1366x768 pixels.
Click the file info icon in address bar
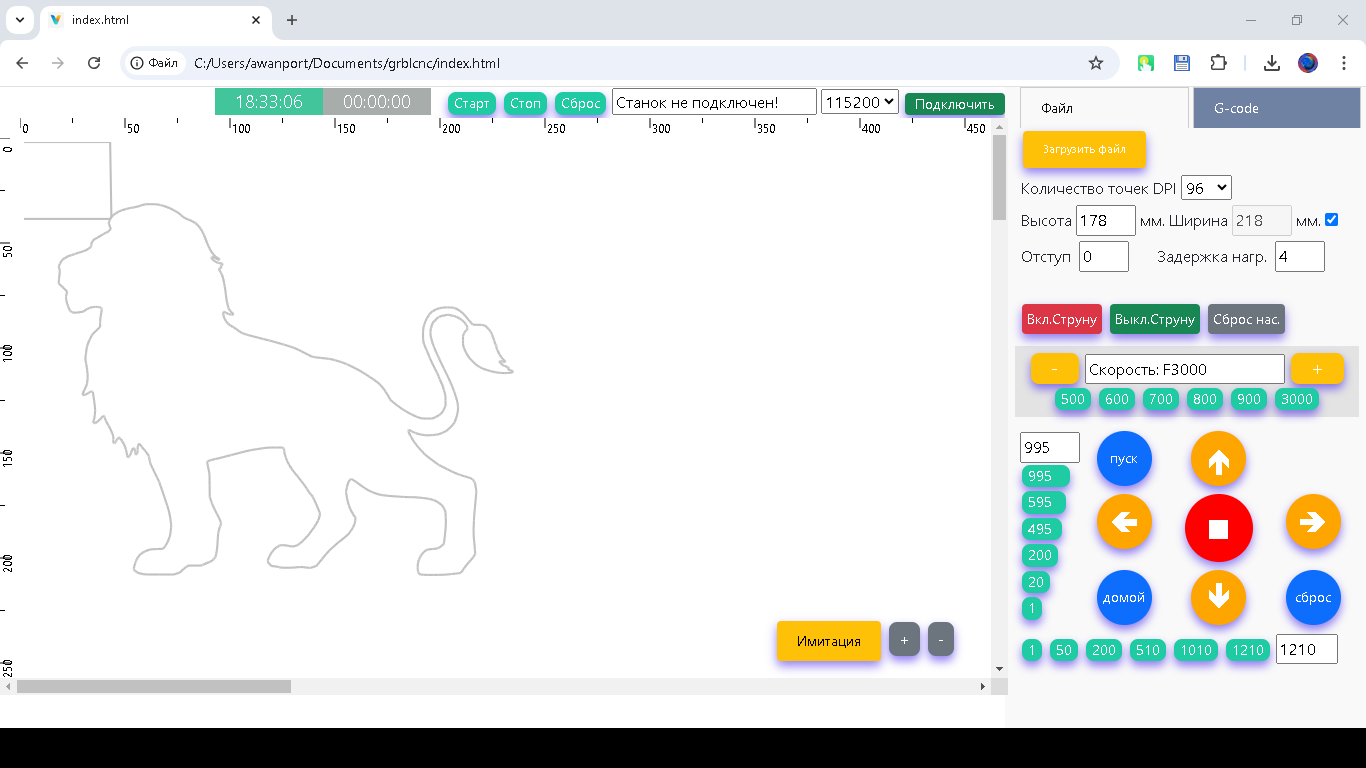pos(154,63)
